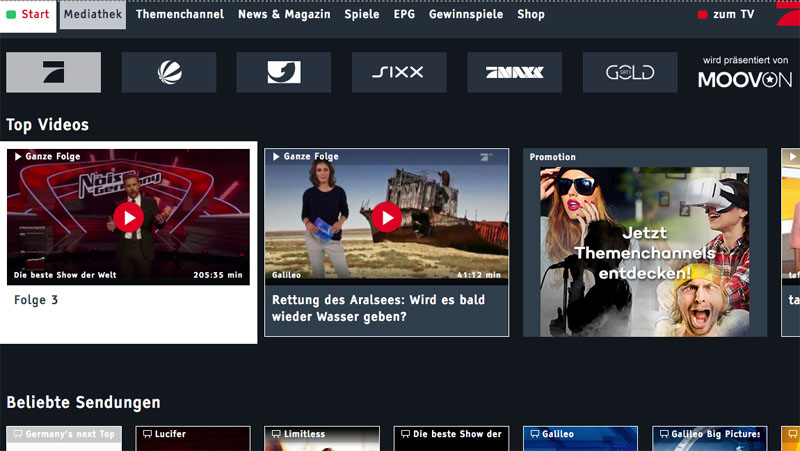The width and height of the screenshot is (800, 451).
Task: Open the Themenchannels promotion banner
Action: click(645, 252)
